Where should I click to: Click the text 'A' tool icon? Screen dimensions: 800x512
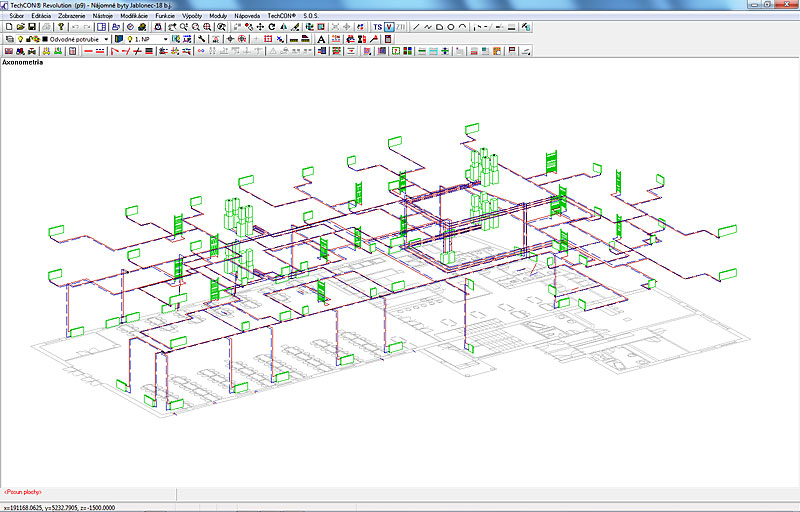point(321,39)
